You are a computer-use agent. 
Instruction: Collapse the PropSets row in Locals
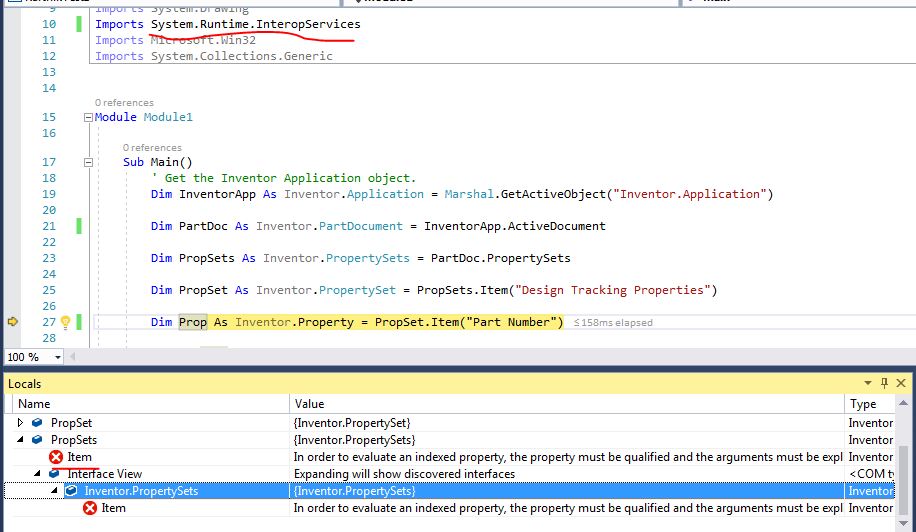point(20,439)
